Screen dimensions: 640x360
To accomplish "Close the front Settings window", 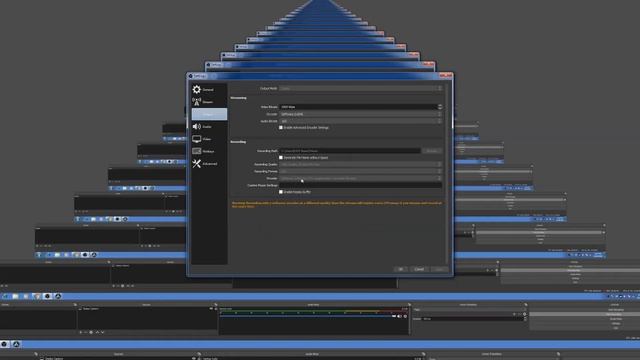I will (446, 76).
